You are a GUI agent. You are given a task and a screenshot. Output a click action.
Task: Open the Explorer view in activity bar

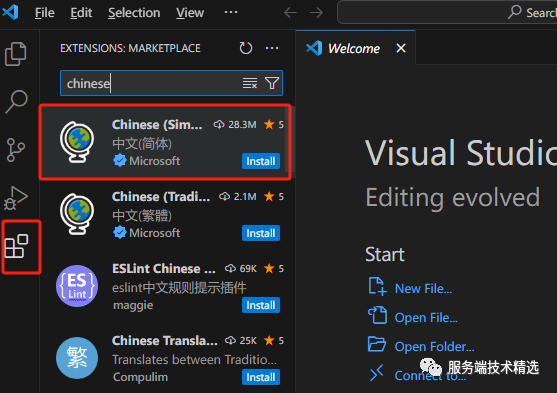click(x=16, y=54)
